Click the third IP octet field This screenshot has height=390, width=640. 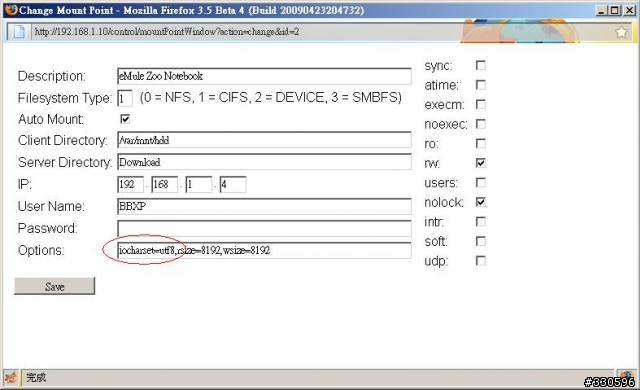[199, 184]
